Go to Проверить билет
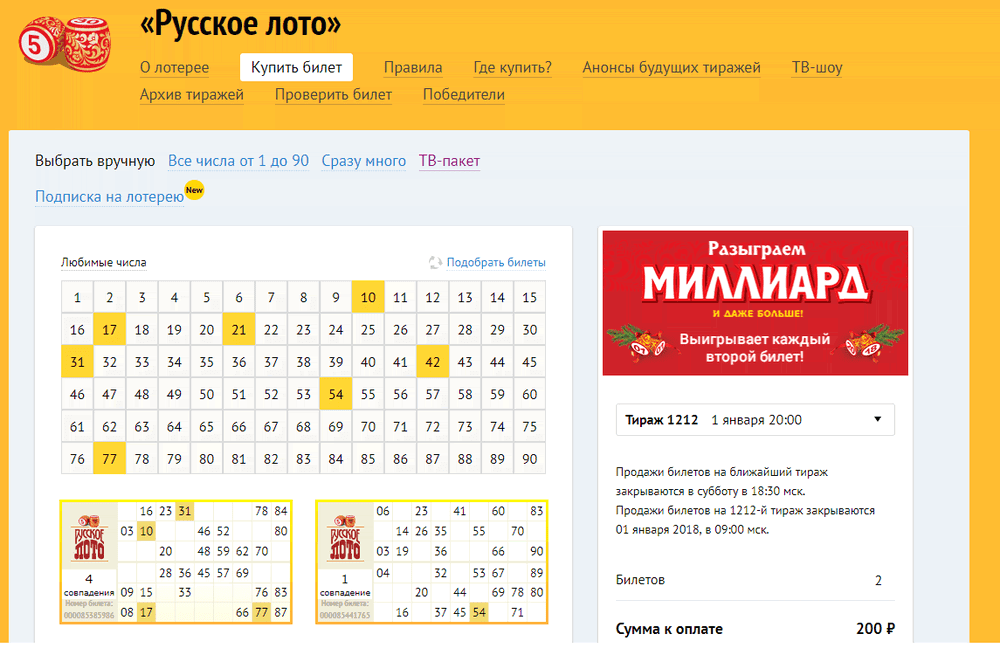 333,95
